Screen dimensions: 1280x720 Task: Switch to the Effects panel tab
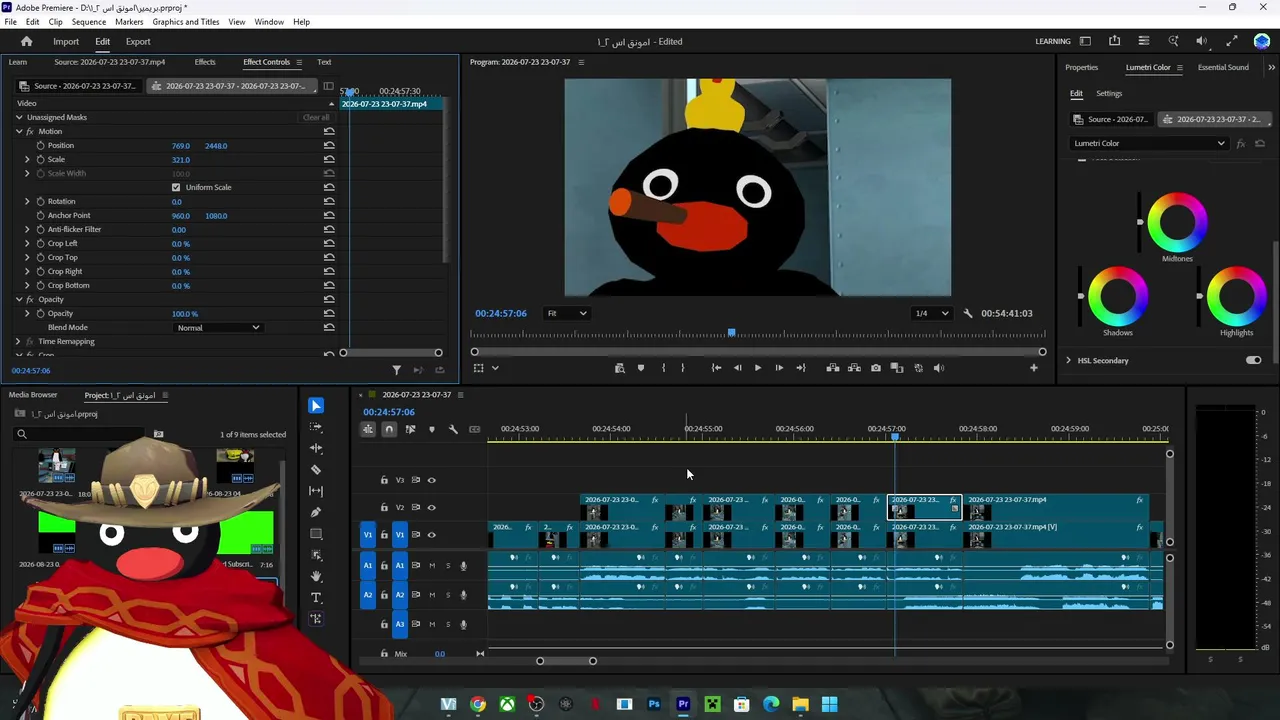205,62
